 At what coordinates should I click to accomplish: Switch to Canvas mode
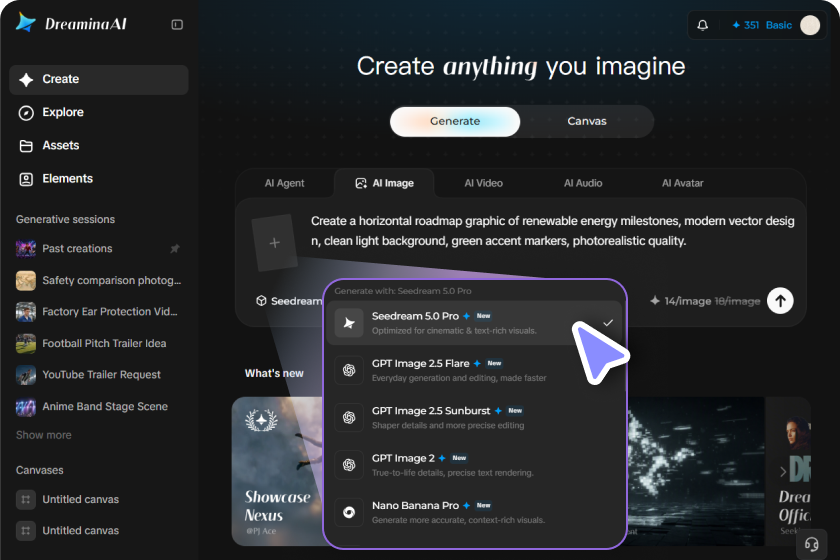click(x=587, y=121)
